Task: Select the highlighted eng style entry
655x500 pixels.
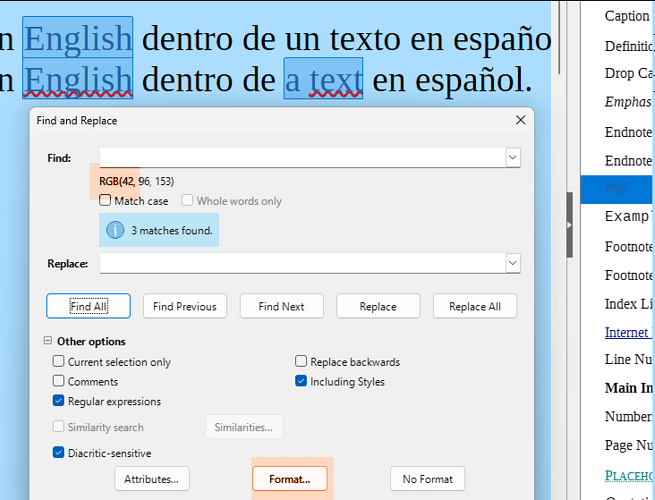Action: click(x=616, y=189)
